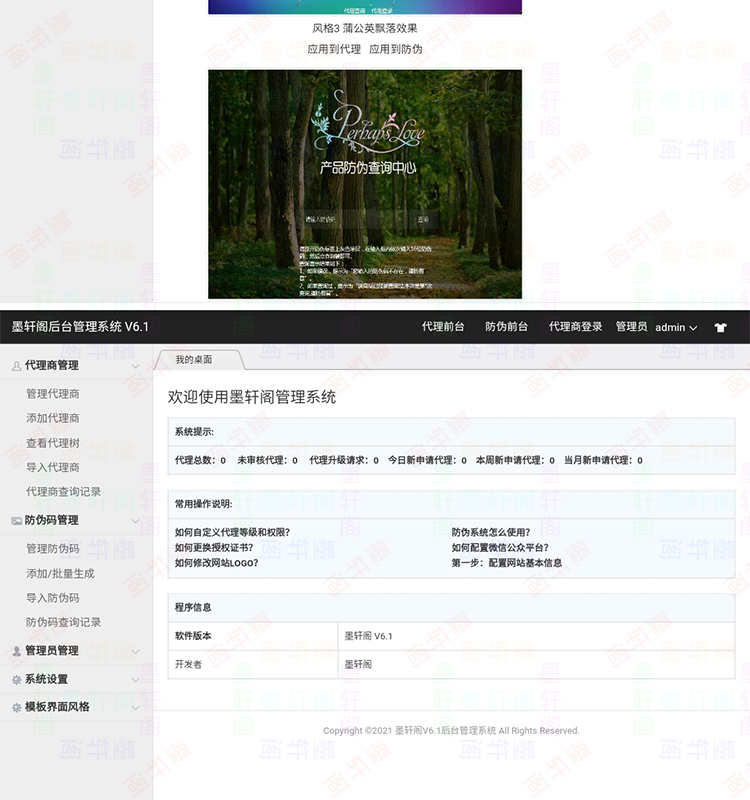
Task: Open help link 如何自定义代理等级和权限?
Action: pyautogui.click(x=232, y=532)
